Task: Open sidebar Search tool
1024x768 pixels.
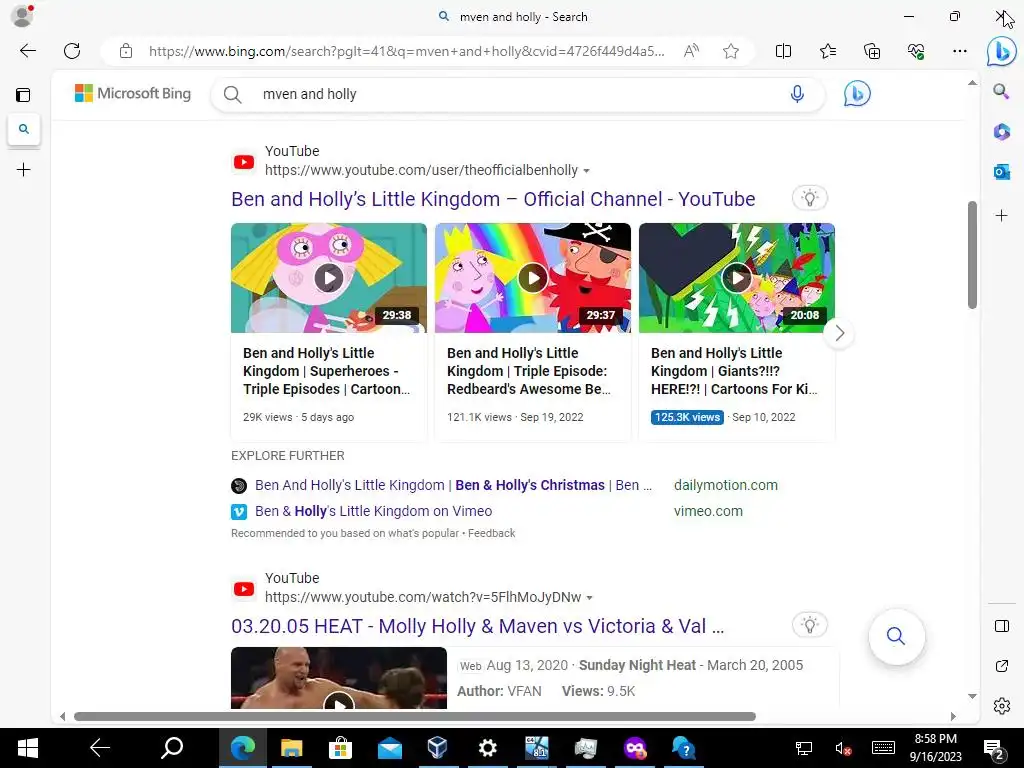Action: coord(1001,91)
